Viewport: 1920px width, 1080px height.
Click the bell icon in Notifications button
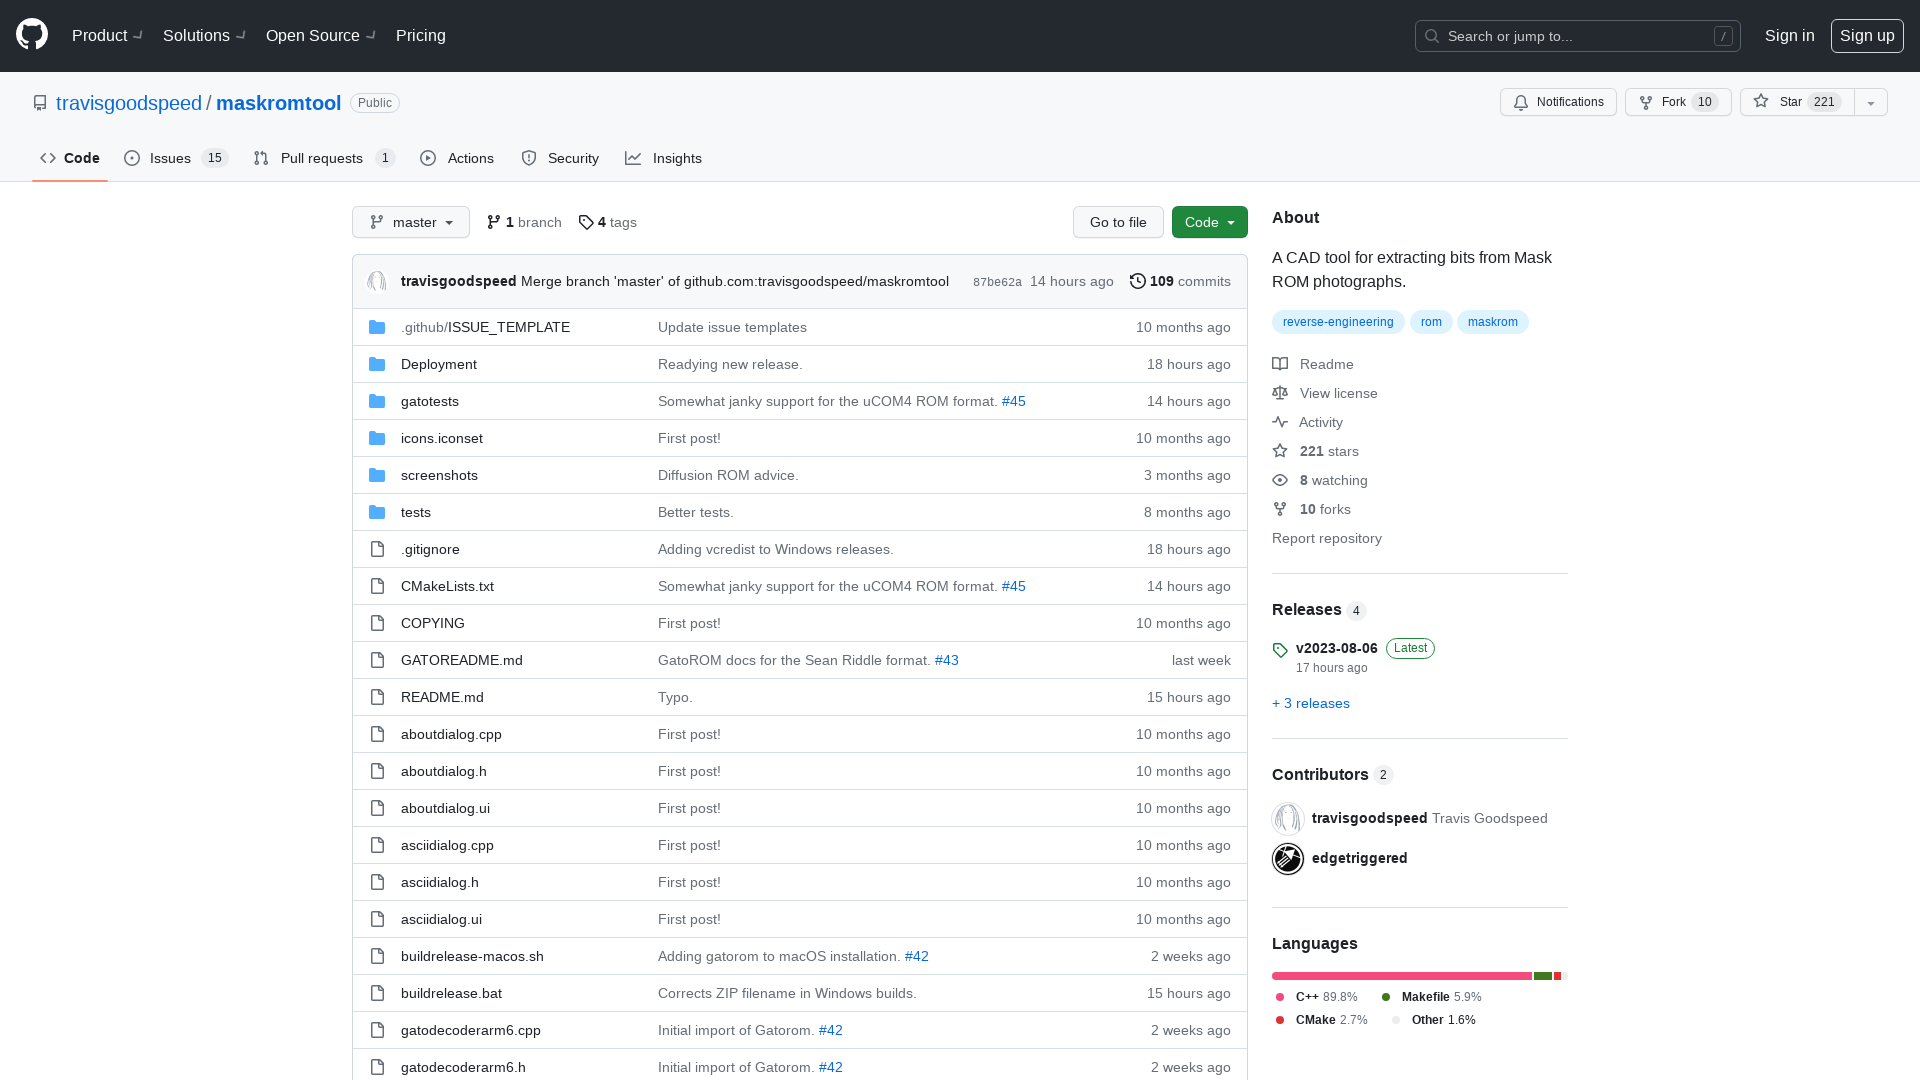[x=1521, y=102]
